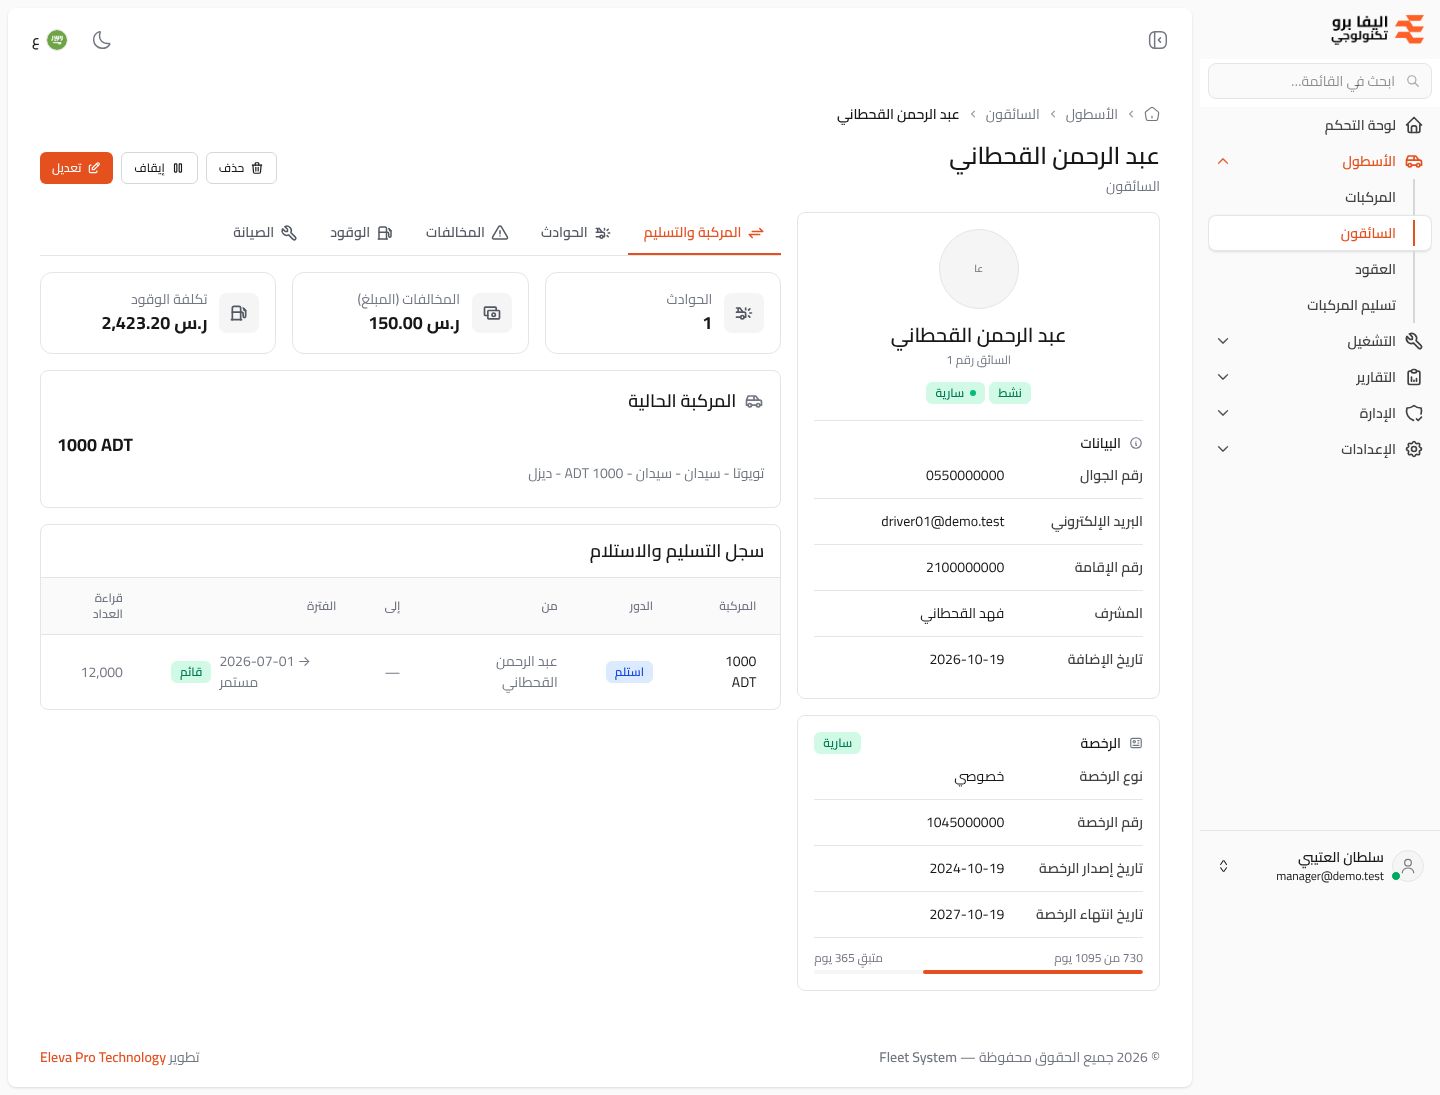Click the home breadcrumb icon
1440x1095 pixels.
pos(1152,114)
